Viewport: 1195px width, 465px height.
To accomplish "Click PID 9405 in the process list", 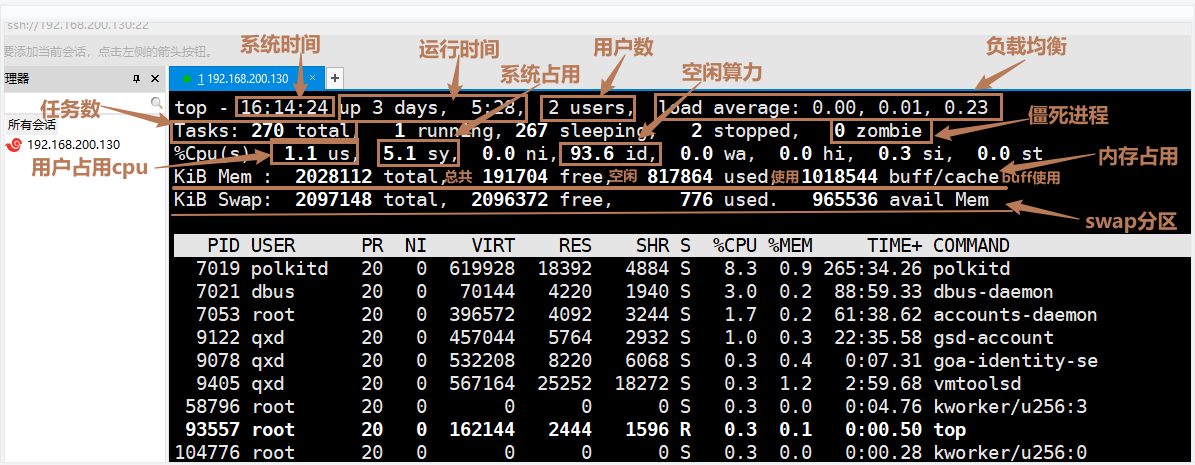I will click(x=218, y=383).
